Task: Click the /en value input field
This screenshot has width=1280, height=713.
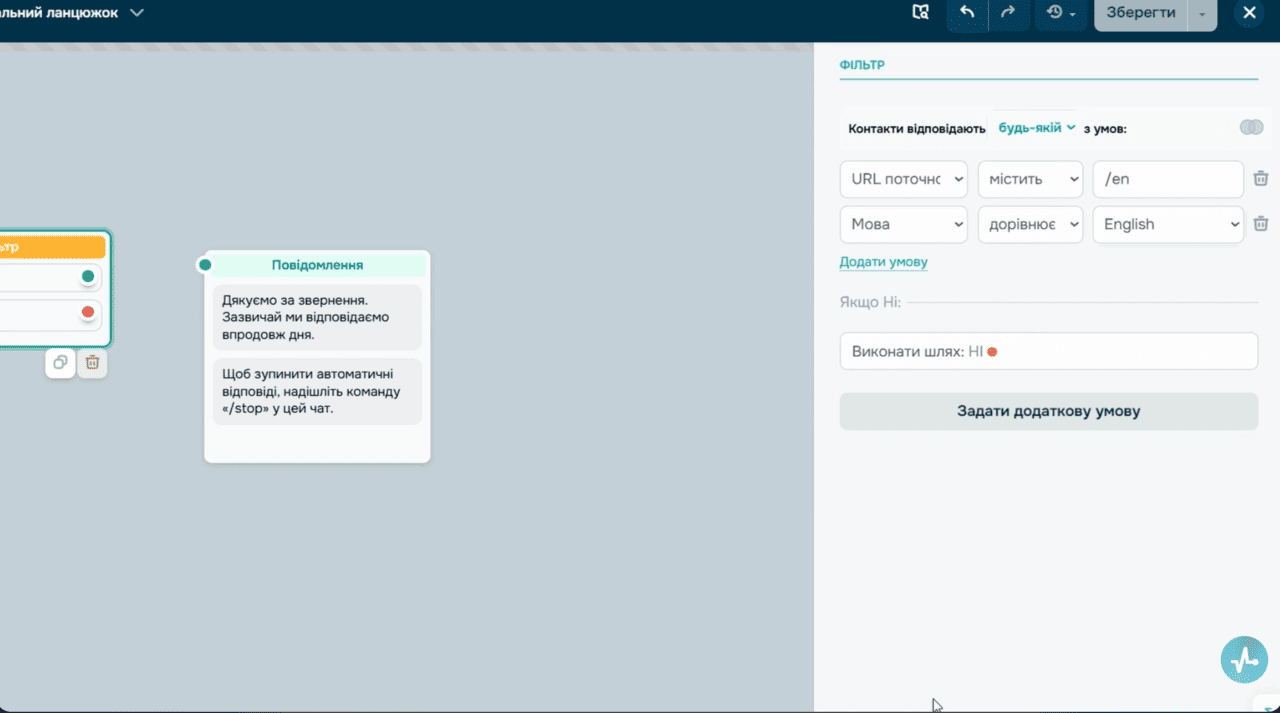Action: click(1168, 179)
